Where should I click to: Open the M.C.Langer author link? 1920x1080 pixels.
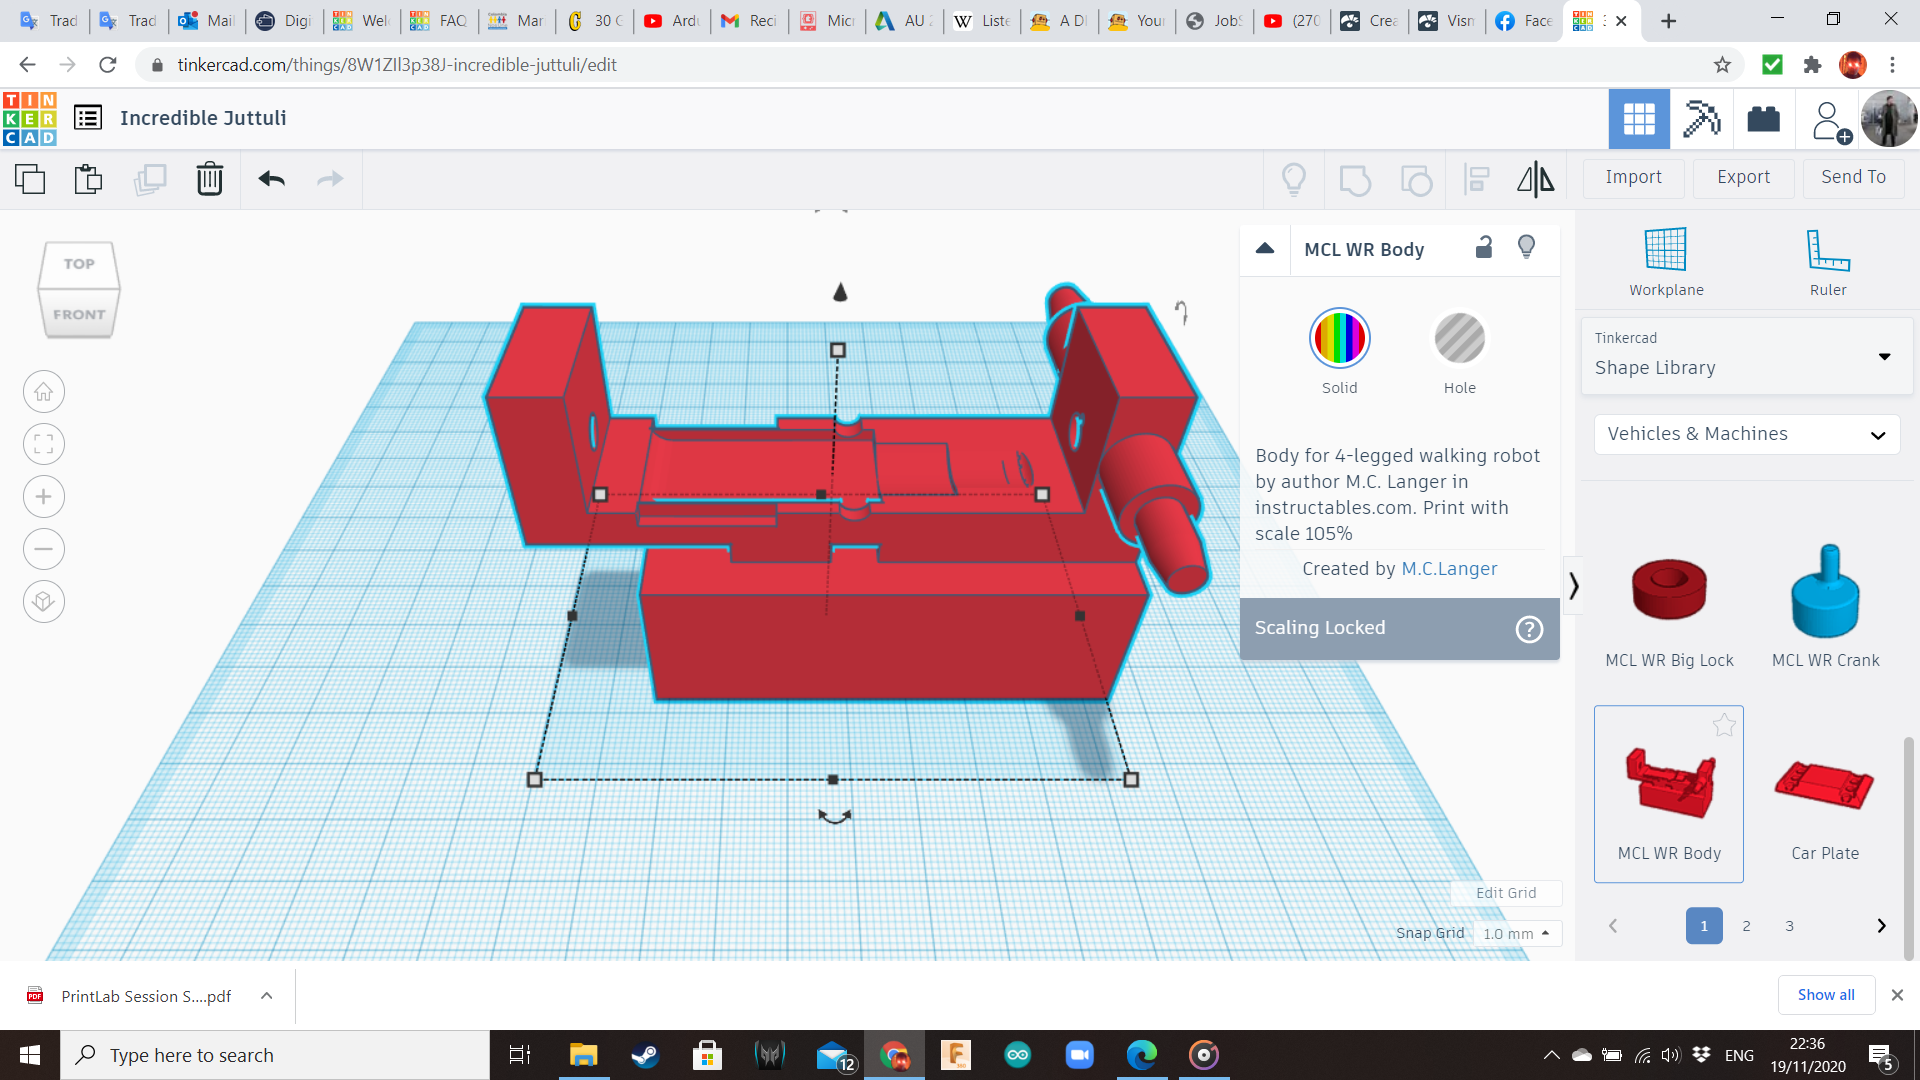(x=1449, y=569)
